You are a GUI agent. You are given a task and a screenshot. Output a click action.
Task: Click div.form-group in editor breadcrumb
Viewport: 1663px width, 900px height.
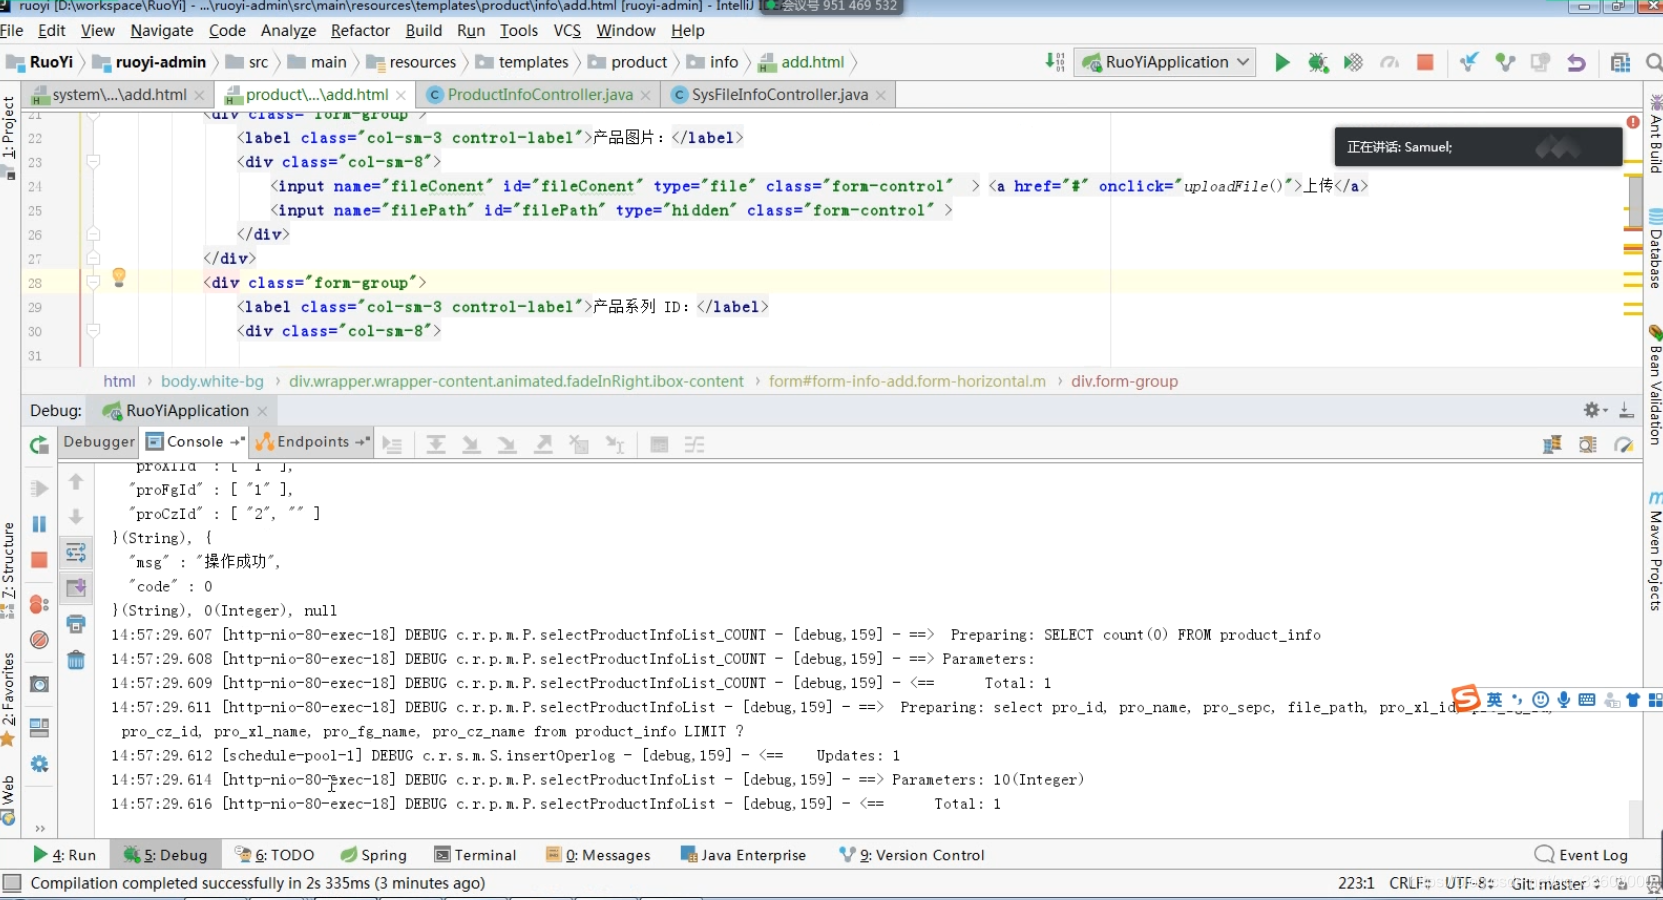[x=1124, y=381]
